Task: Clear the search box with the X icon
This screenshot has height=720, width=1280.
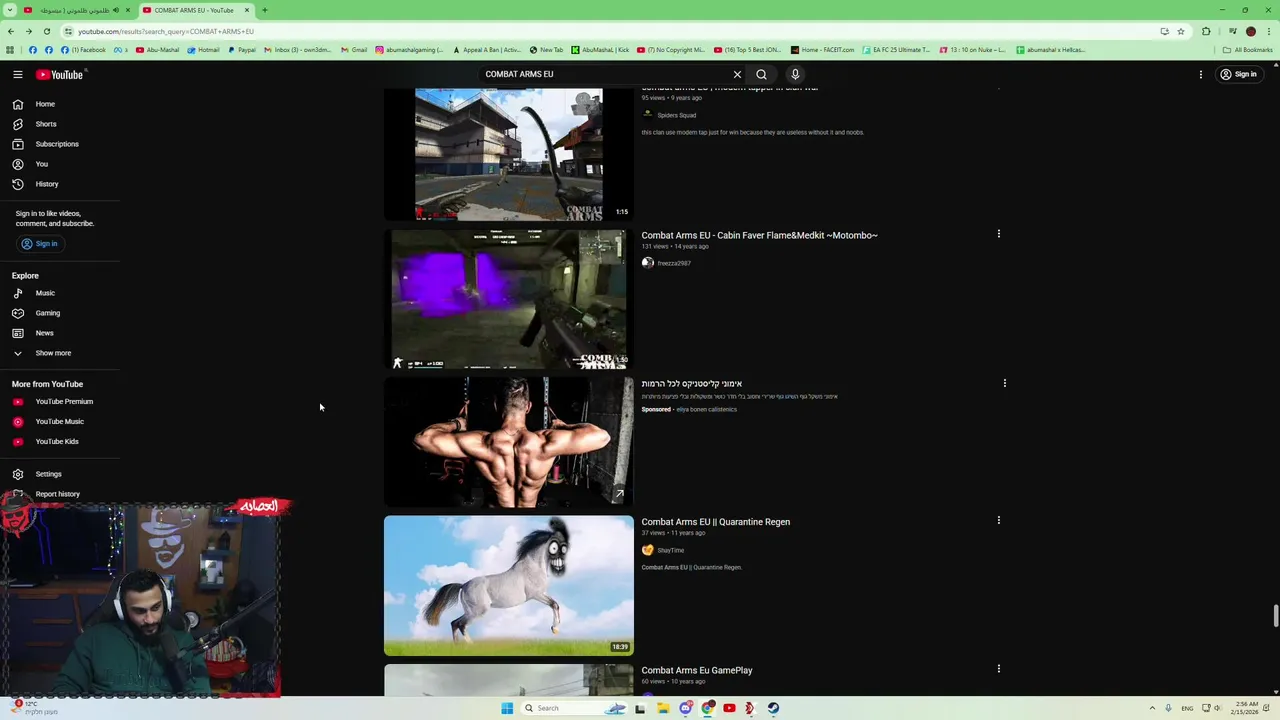Action: pyautogui.click(x=737, y=74)
